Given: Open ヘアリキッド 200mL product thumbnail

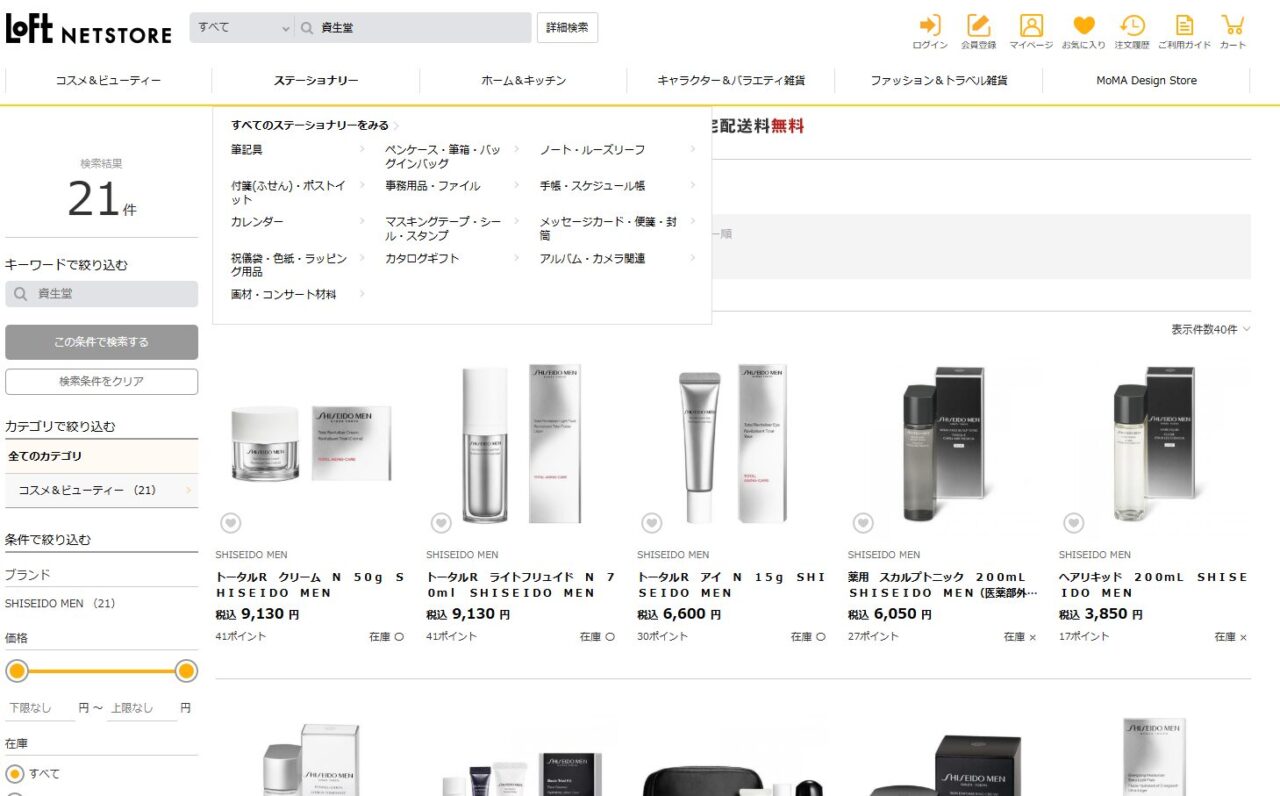Looking at the screenshot, I should tap(1154, 443).
